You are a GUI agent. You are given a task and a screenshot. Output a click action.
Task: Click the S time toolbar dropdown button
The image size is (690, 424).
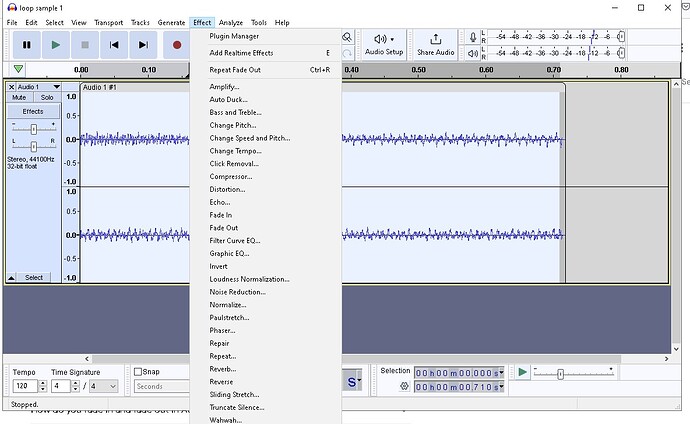(x=352, y=381)
